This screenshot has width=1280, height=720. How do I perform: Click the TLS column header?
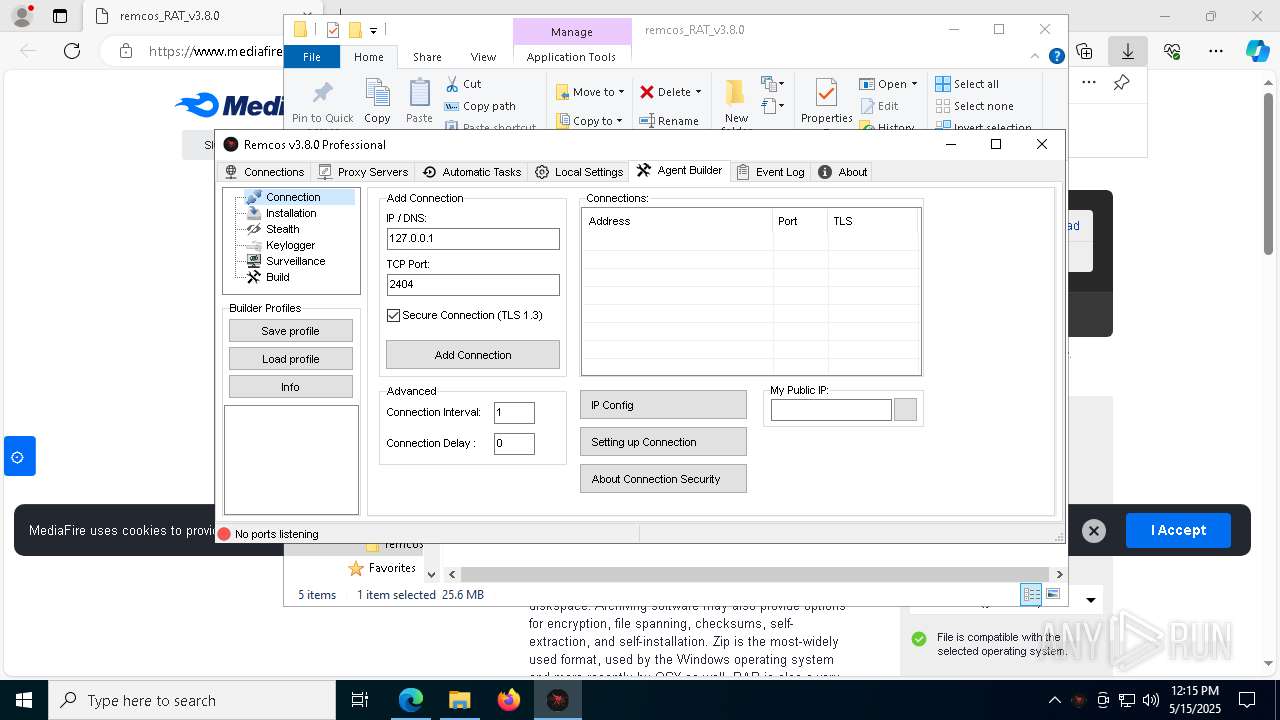pos(873,221)
